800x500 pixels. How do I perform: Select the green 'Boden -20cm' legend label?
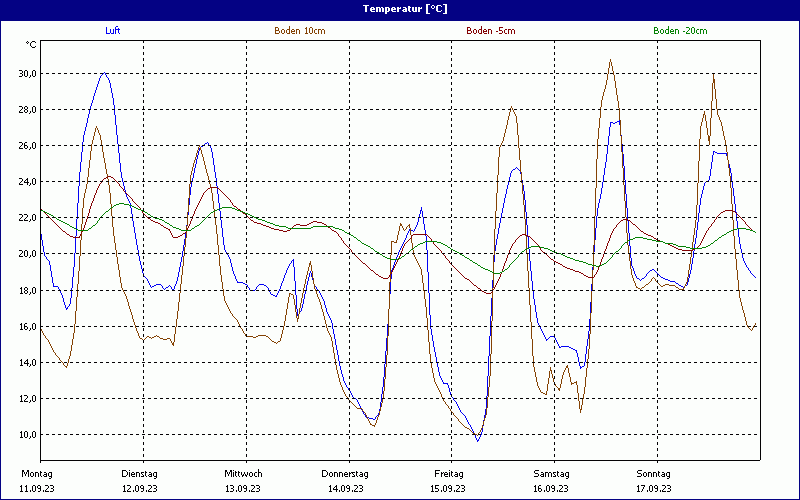[x=680, y=31]
